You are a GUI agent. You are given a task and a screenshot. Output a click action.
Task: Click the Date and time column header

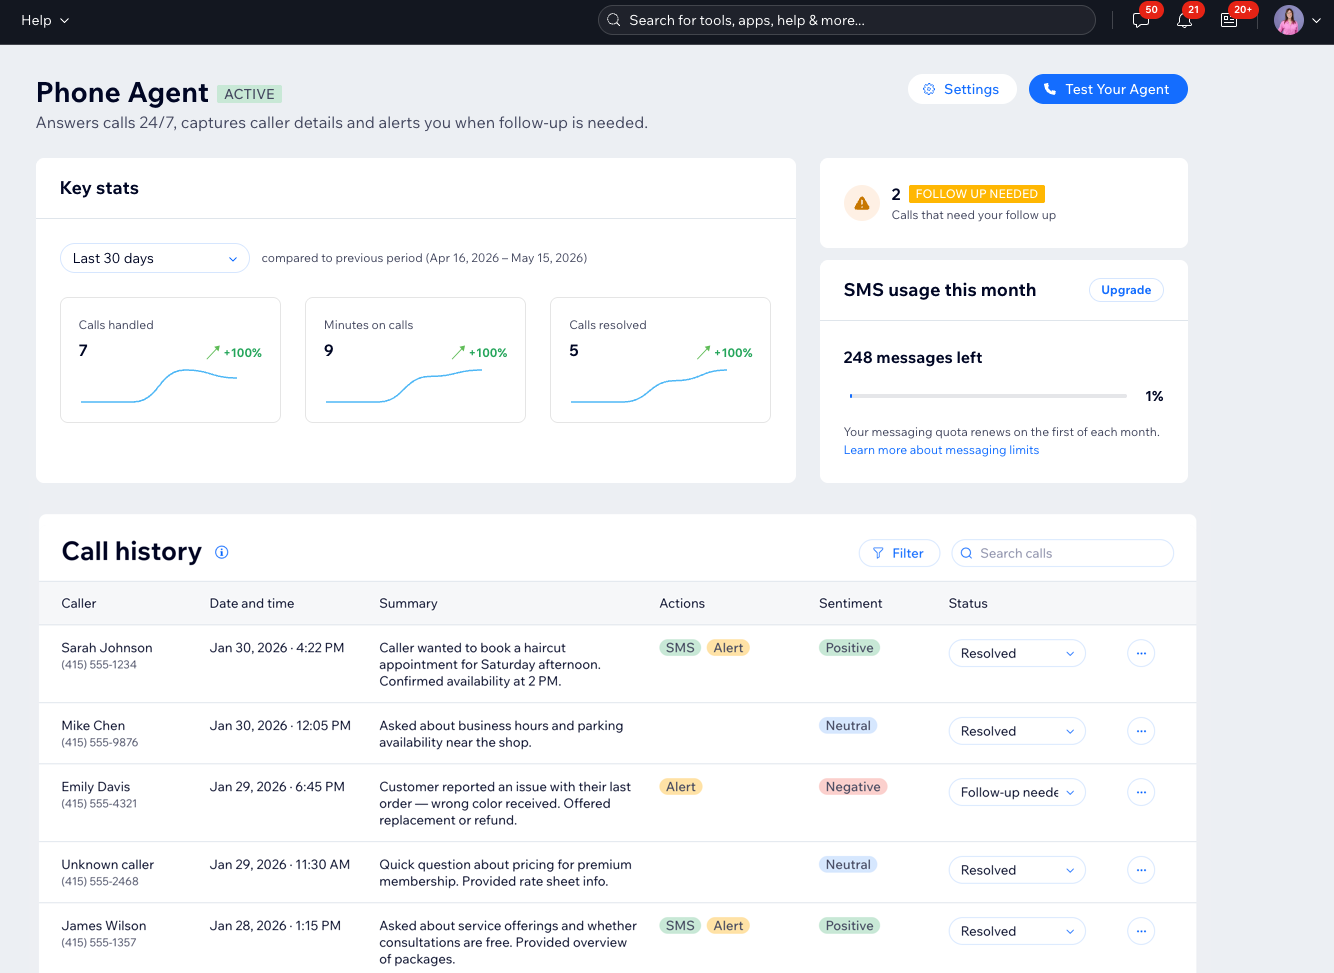252,603
